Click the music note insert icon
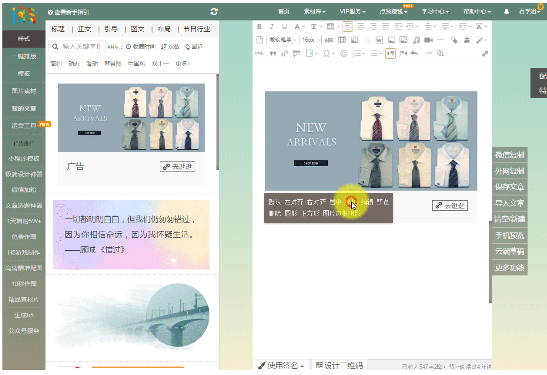Viewport: 547px width, 375px height. point(416,40)
